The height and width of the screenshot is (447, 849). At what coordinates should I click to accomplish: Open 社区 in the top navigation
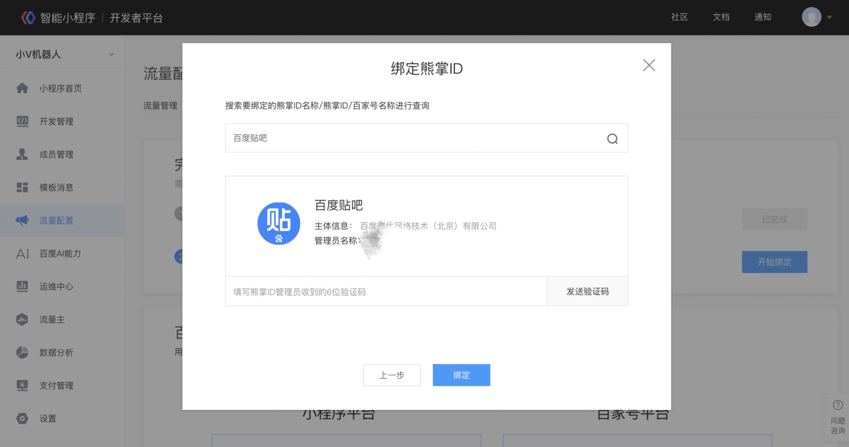680,17
